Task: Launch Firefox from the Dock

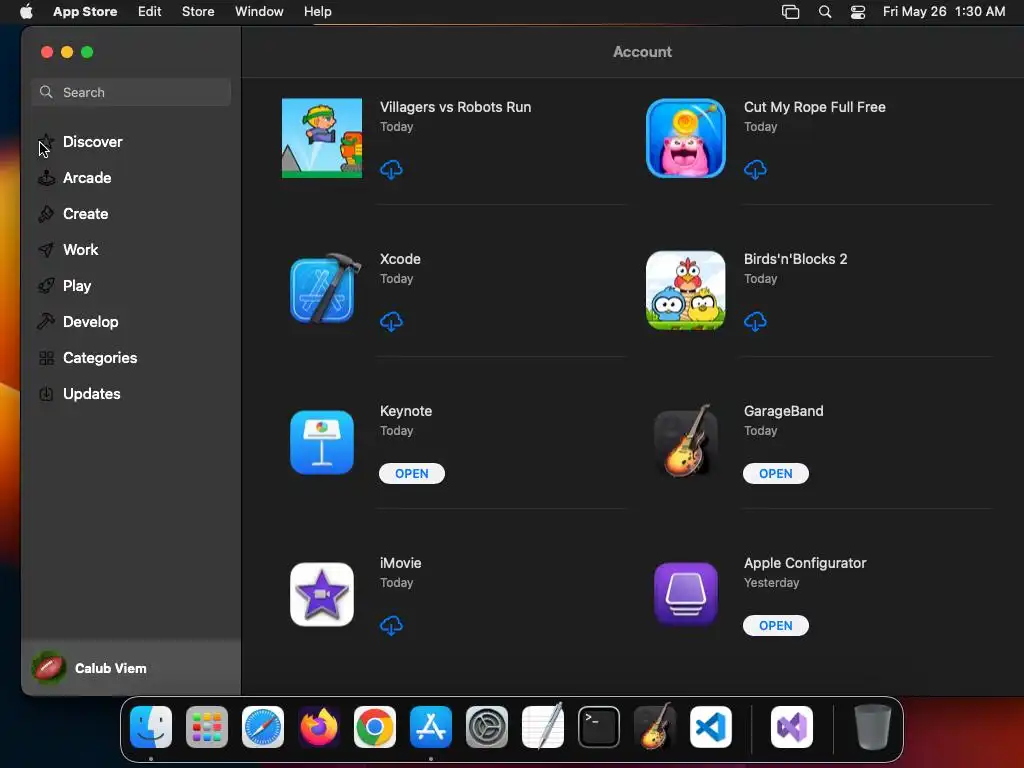Action: pyautogui.click(x=319, y=727)
